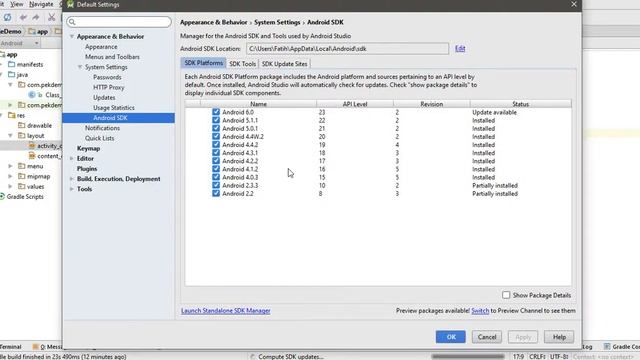Collapse System Settings subtree
This screenshot has height=360, width=640.
click(x=80, y=67)
